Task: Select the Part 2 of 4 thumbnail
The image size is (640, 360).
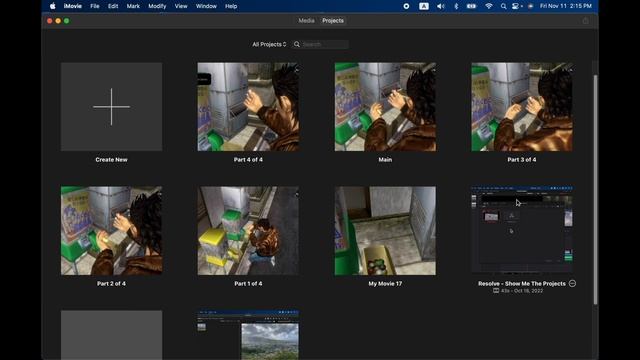Action: pos(111,231)
